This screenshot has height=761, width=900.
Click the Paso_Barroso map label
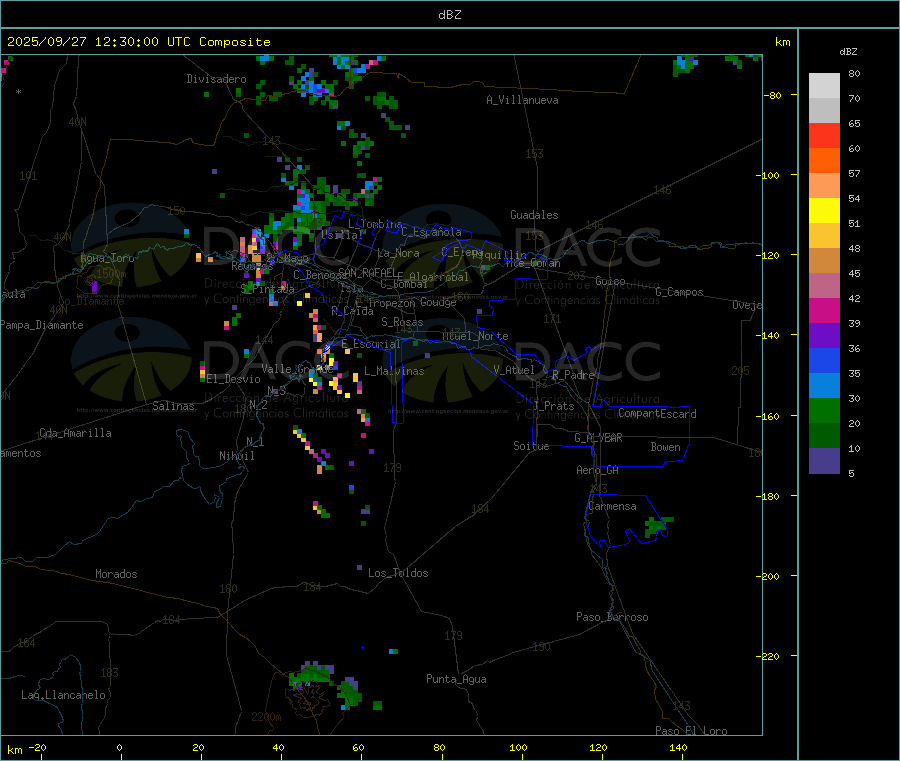(x=612, y=617)
